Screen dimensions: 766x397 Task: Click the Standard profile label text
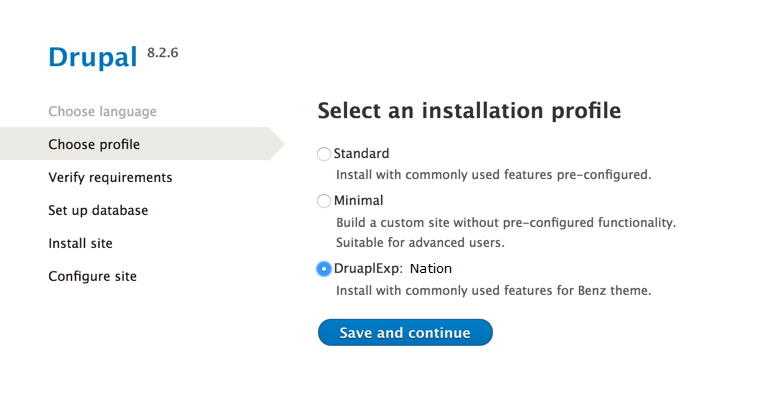click(362, 153)
